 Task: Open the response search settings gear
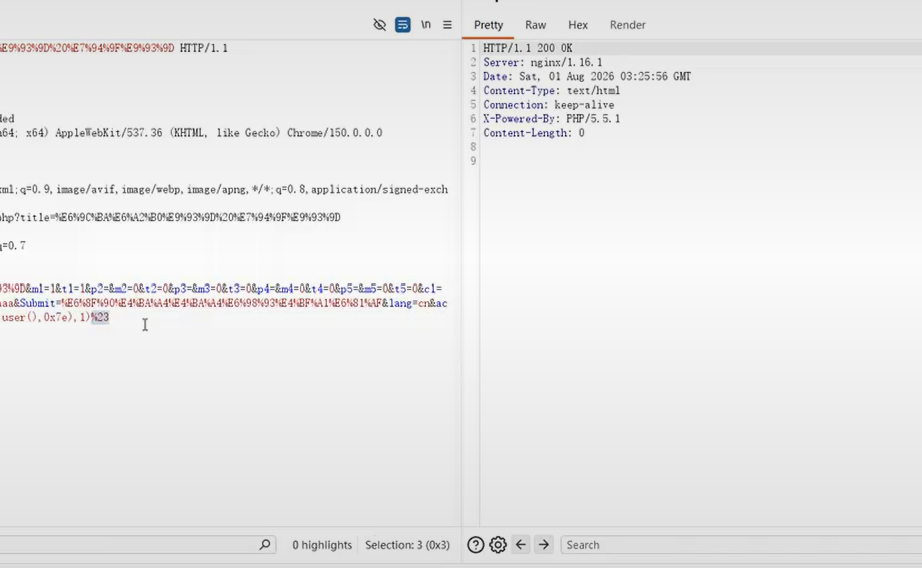498,545
